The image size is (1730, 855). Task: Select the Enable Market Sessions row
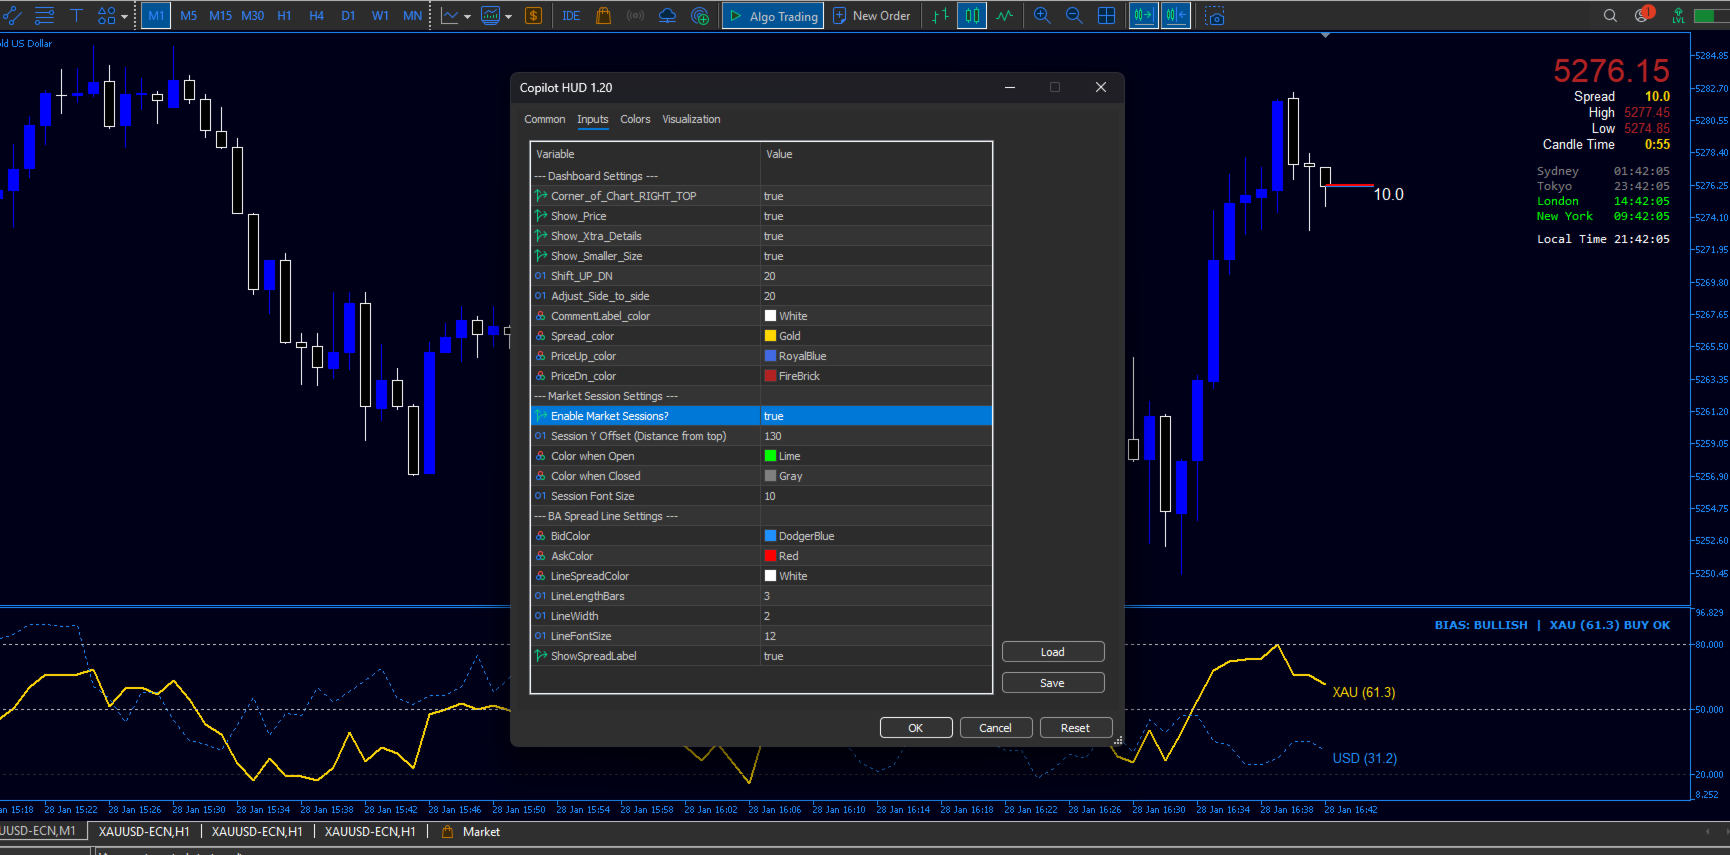(x=761, y=416)
